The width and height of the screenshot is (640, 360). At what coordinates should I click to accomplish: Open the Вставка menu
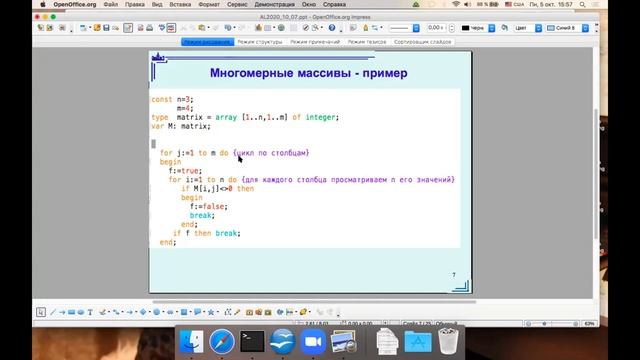pos(180,4)
